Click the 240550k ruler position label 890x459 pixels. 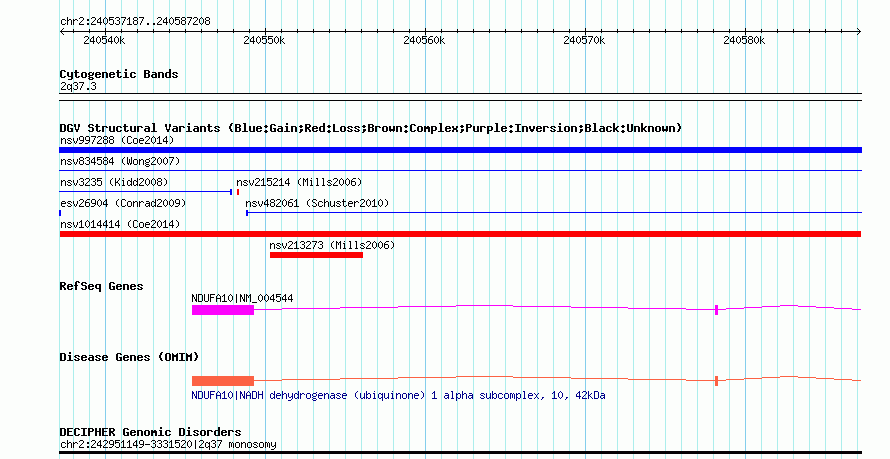(x=265, y=40)
